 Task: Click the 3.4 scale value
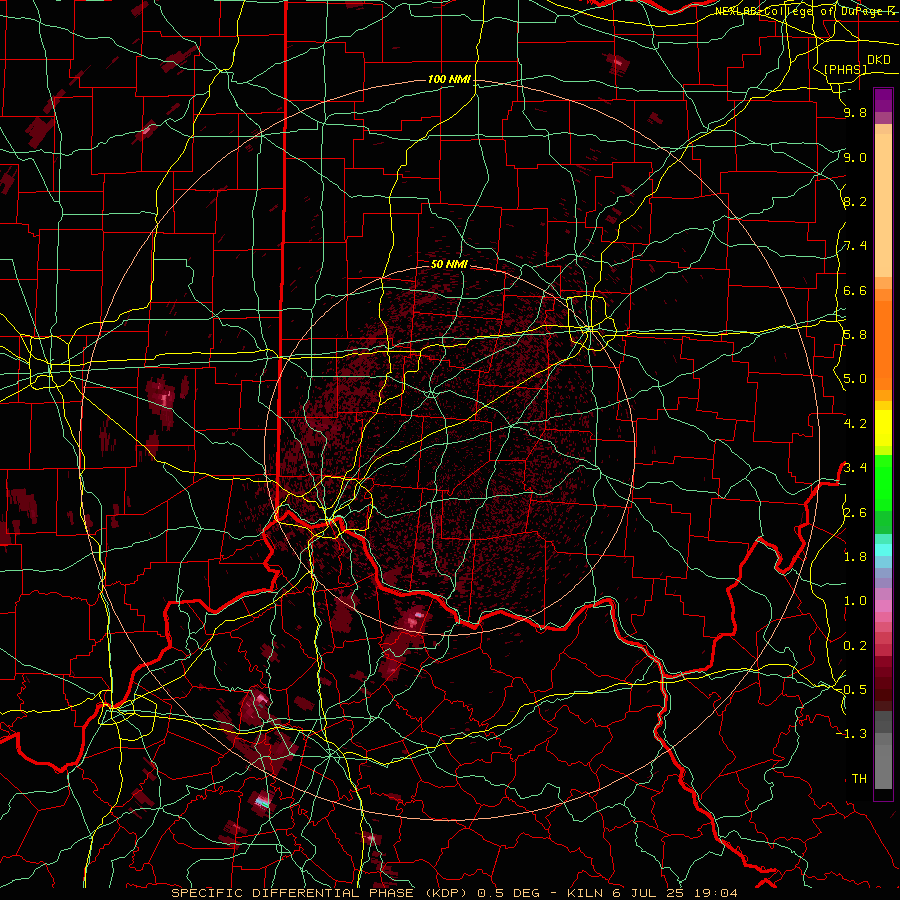[x=855, y=468]
